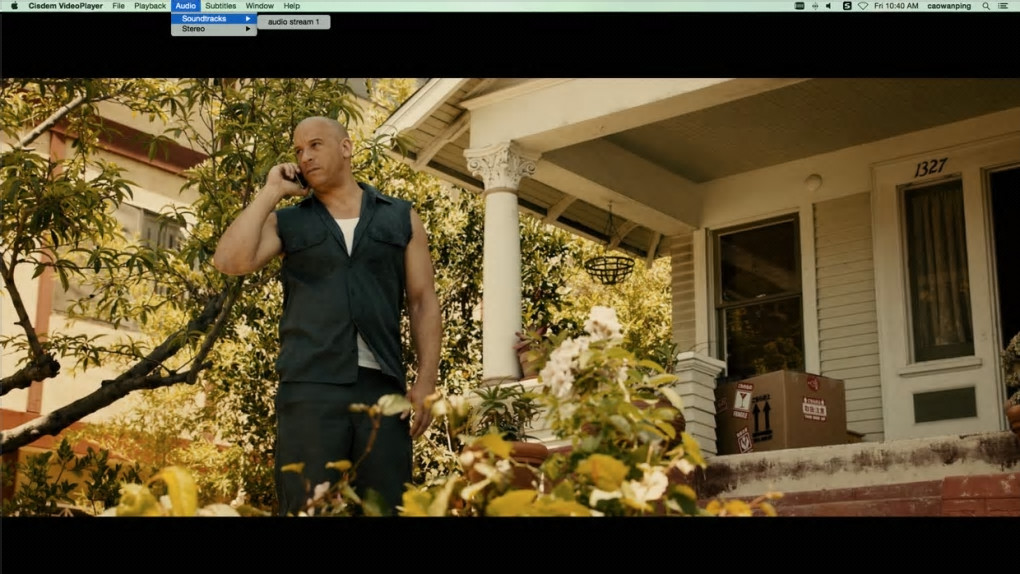The image size is (1020, 574).
Task: Expand the Soundtracks submenu
Action: [214, 18]
